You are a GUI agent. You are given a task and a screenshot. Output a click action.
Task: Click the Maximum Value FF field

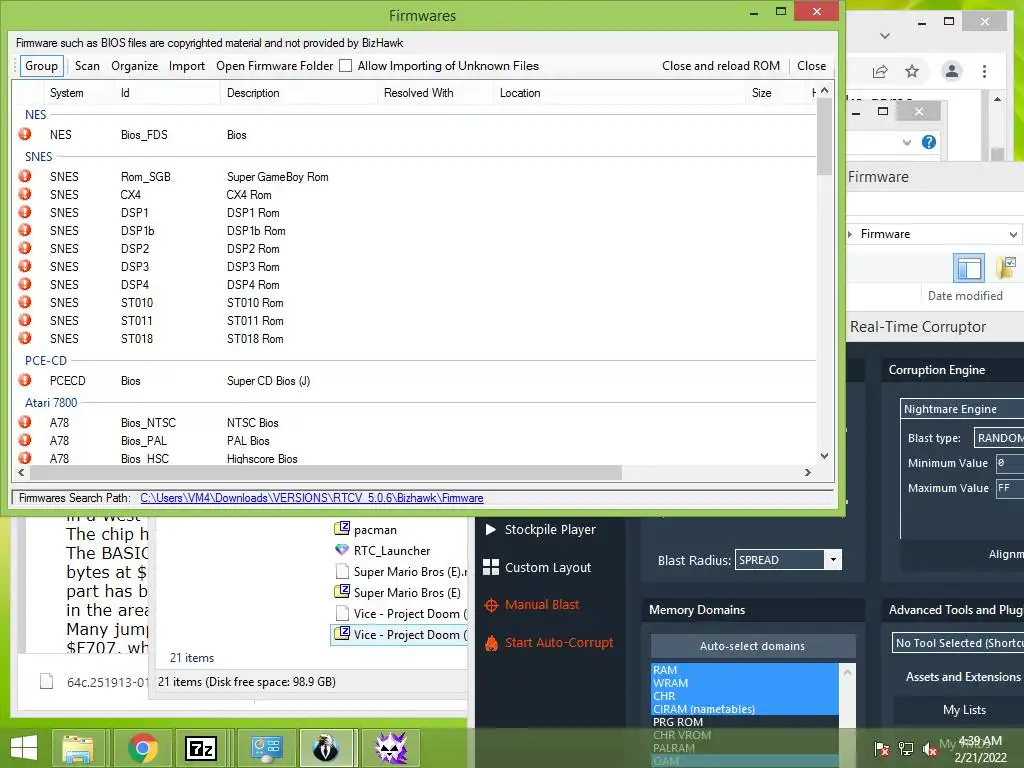tap(1010, 487)
